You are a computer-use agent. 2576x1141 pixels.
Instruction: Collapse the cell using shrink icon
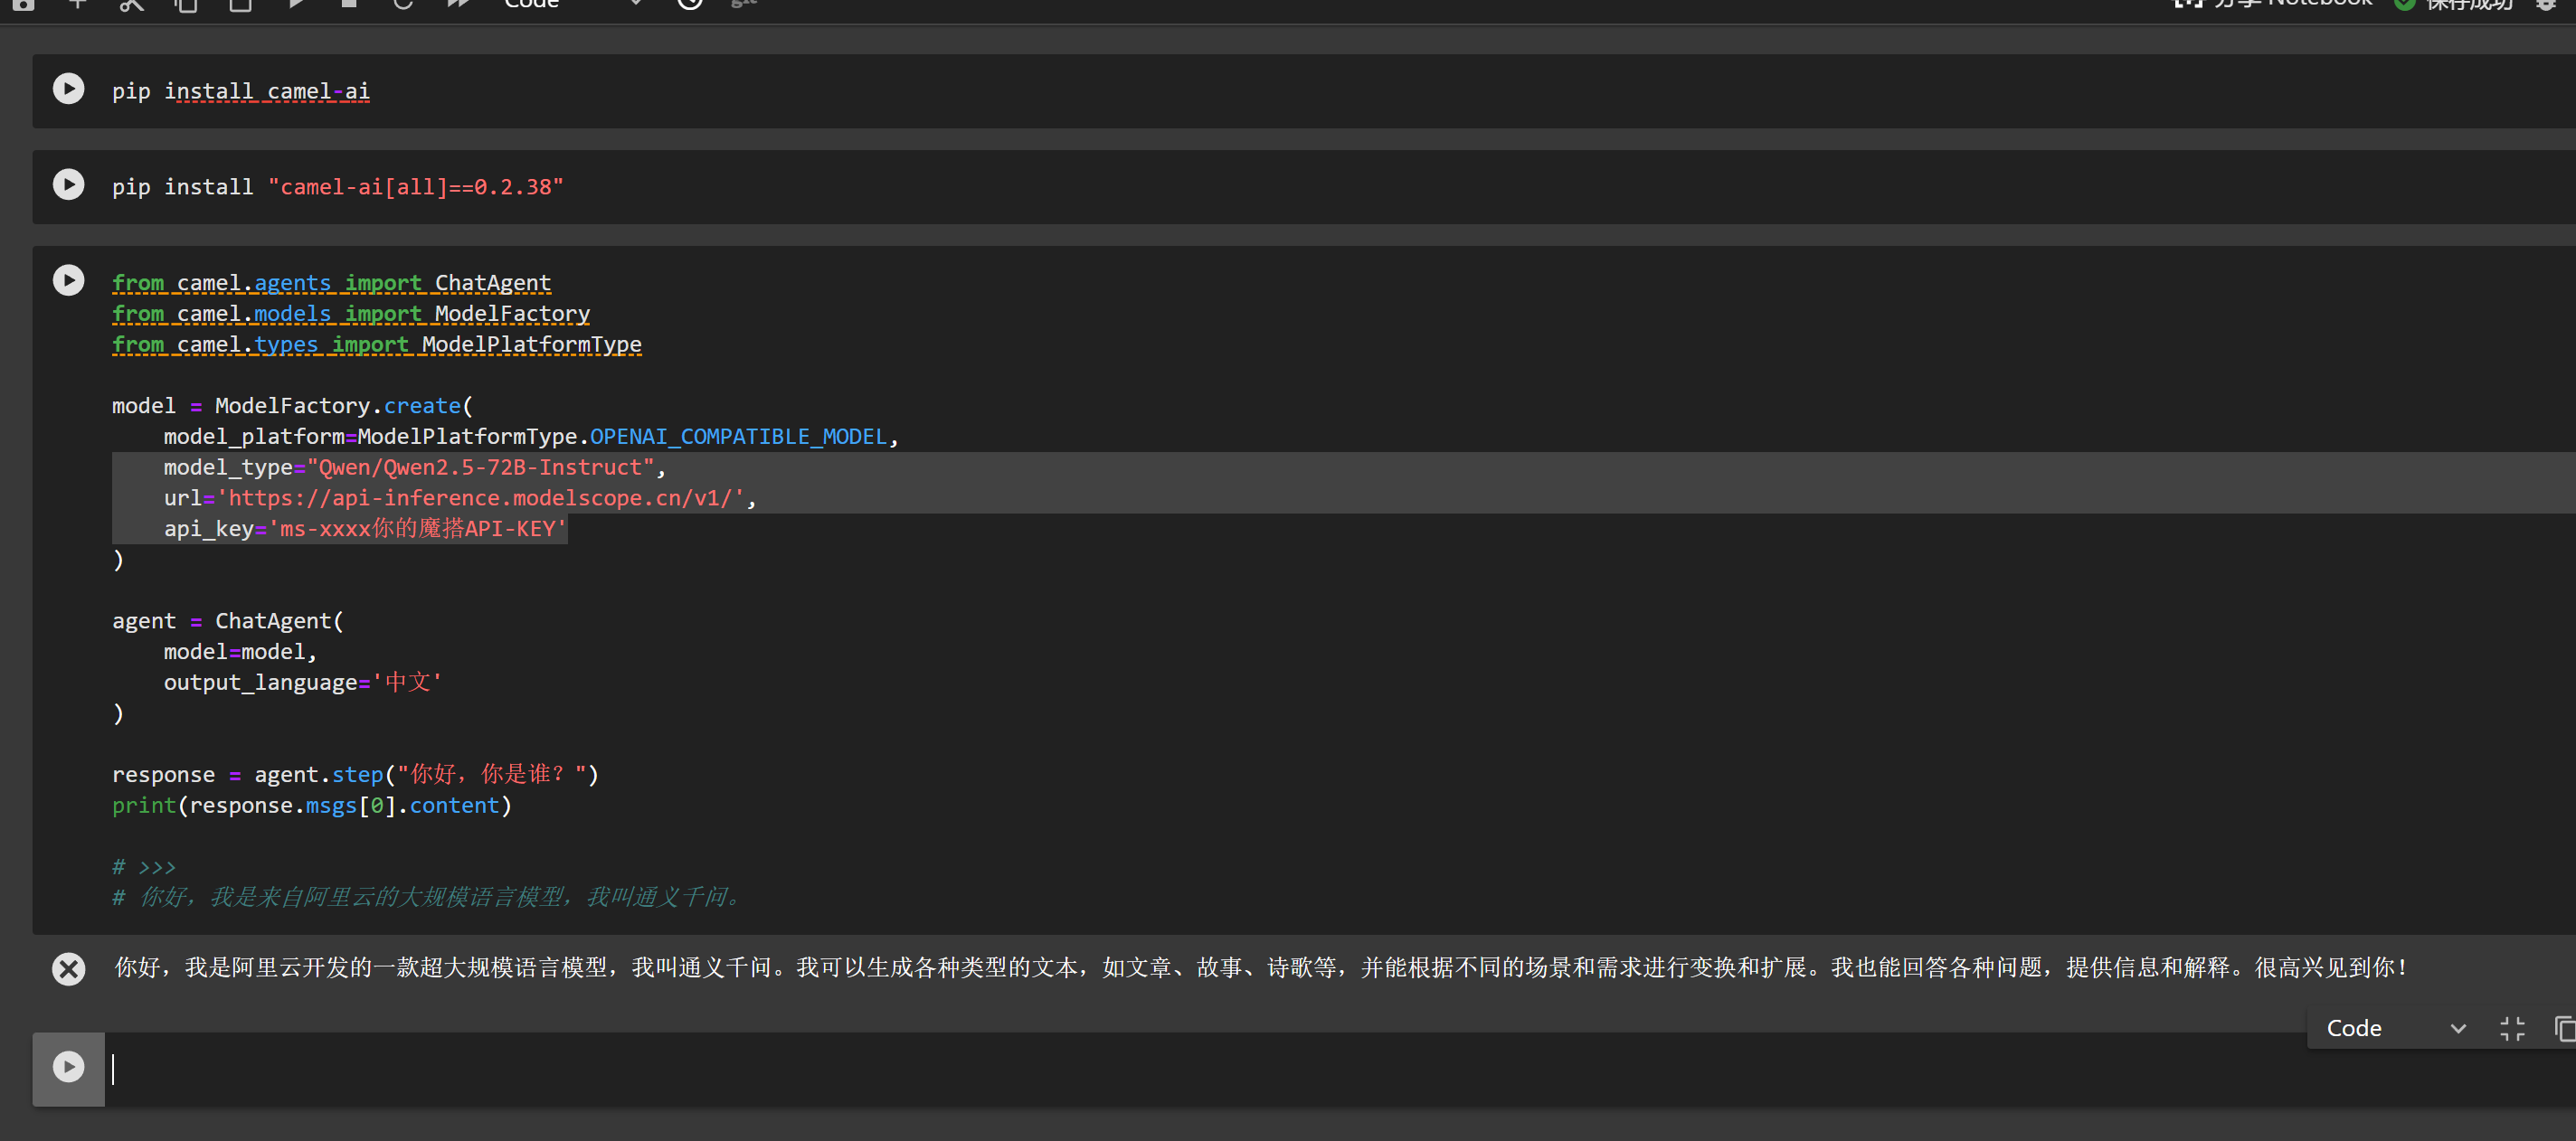tap(2511, 1028)
